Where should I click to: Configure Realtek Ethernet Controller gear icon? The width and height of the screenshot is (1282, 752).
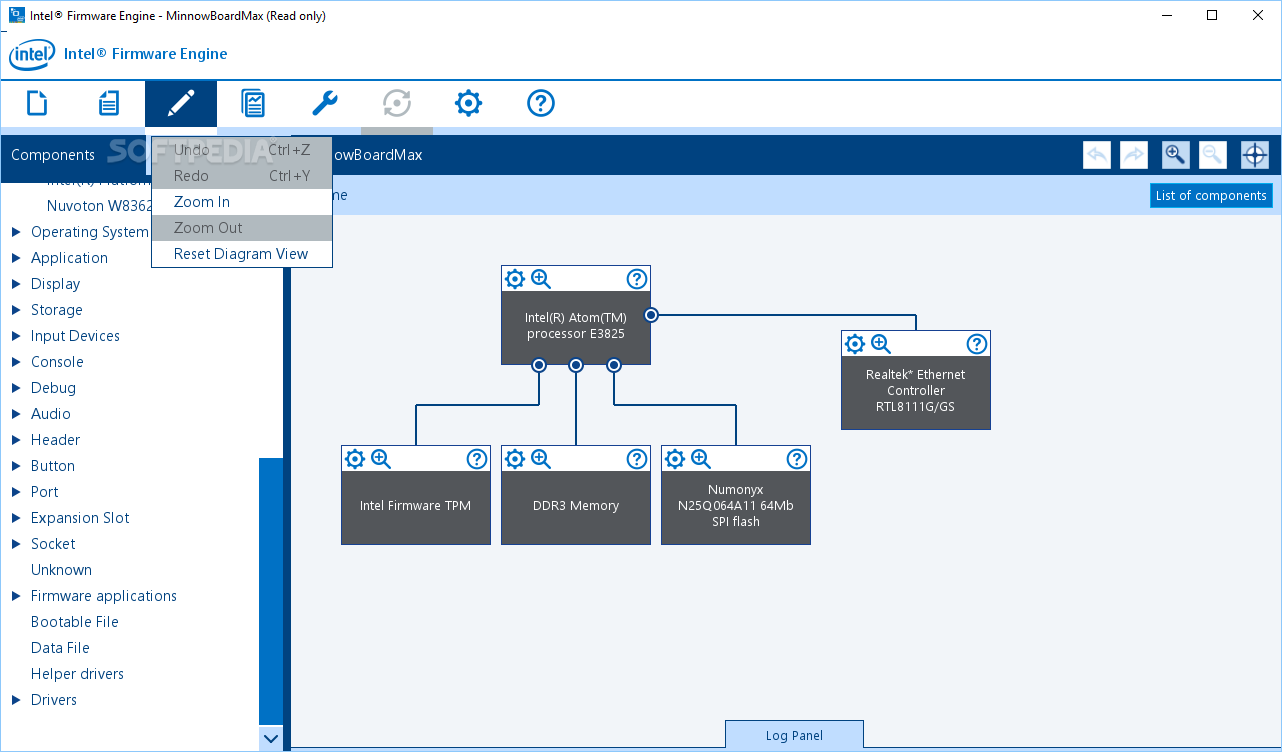click(x=855, y=344)
